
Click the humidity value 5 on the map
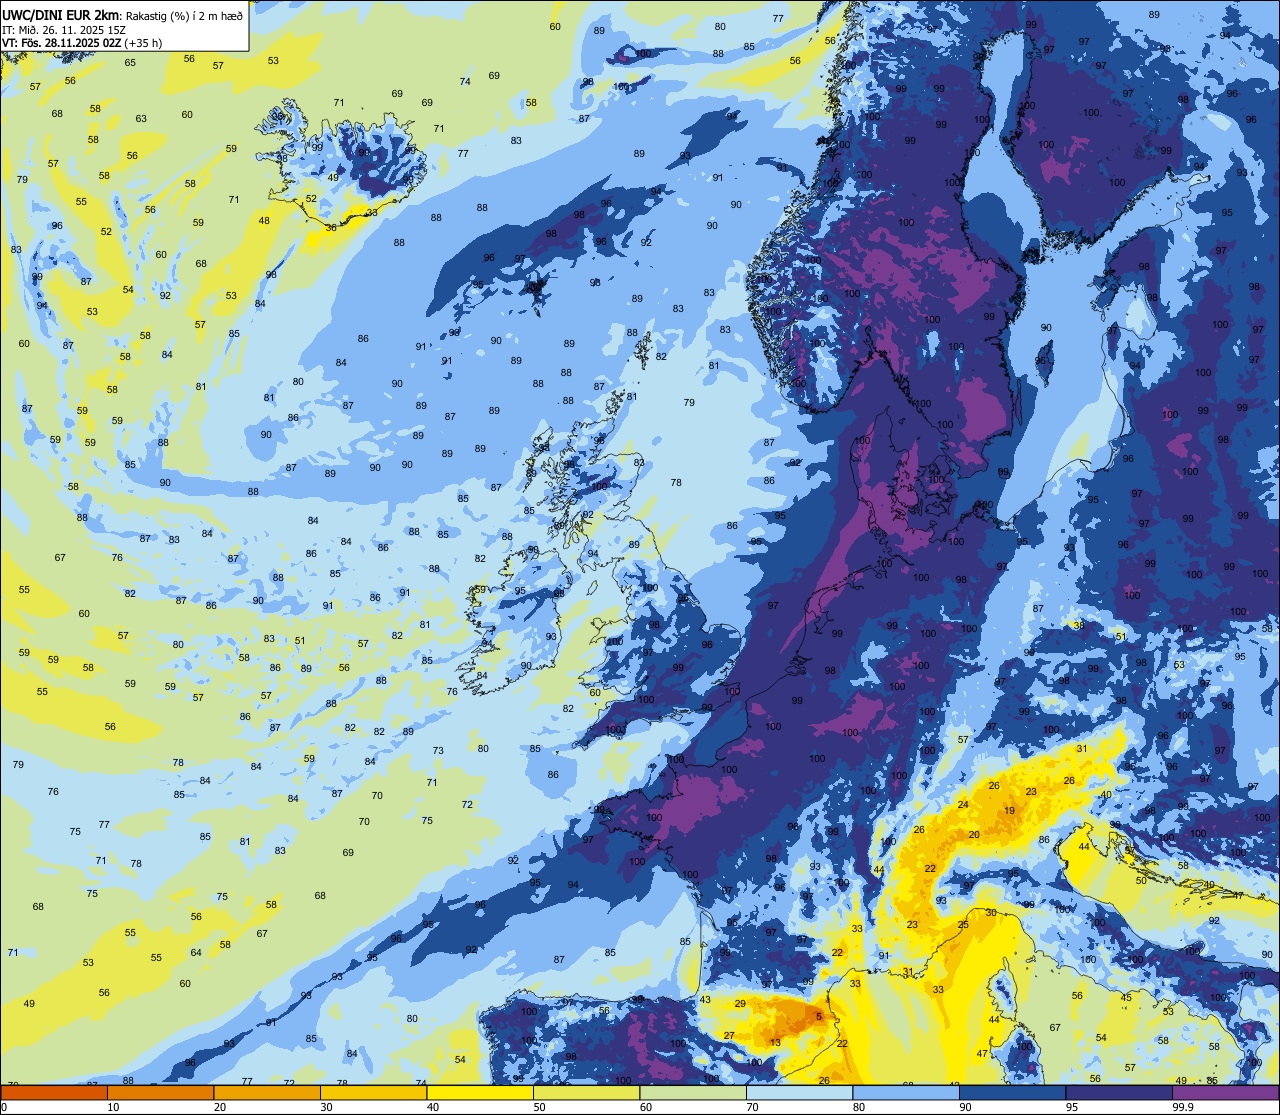click(x=819, y=1017)
